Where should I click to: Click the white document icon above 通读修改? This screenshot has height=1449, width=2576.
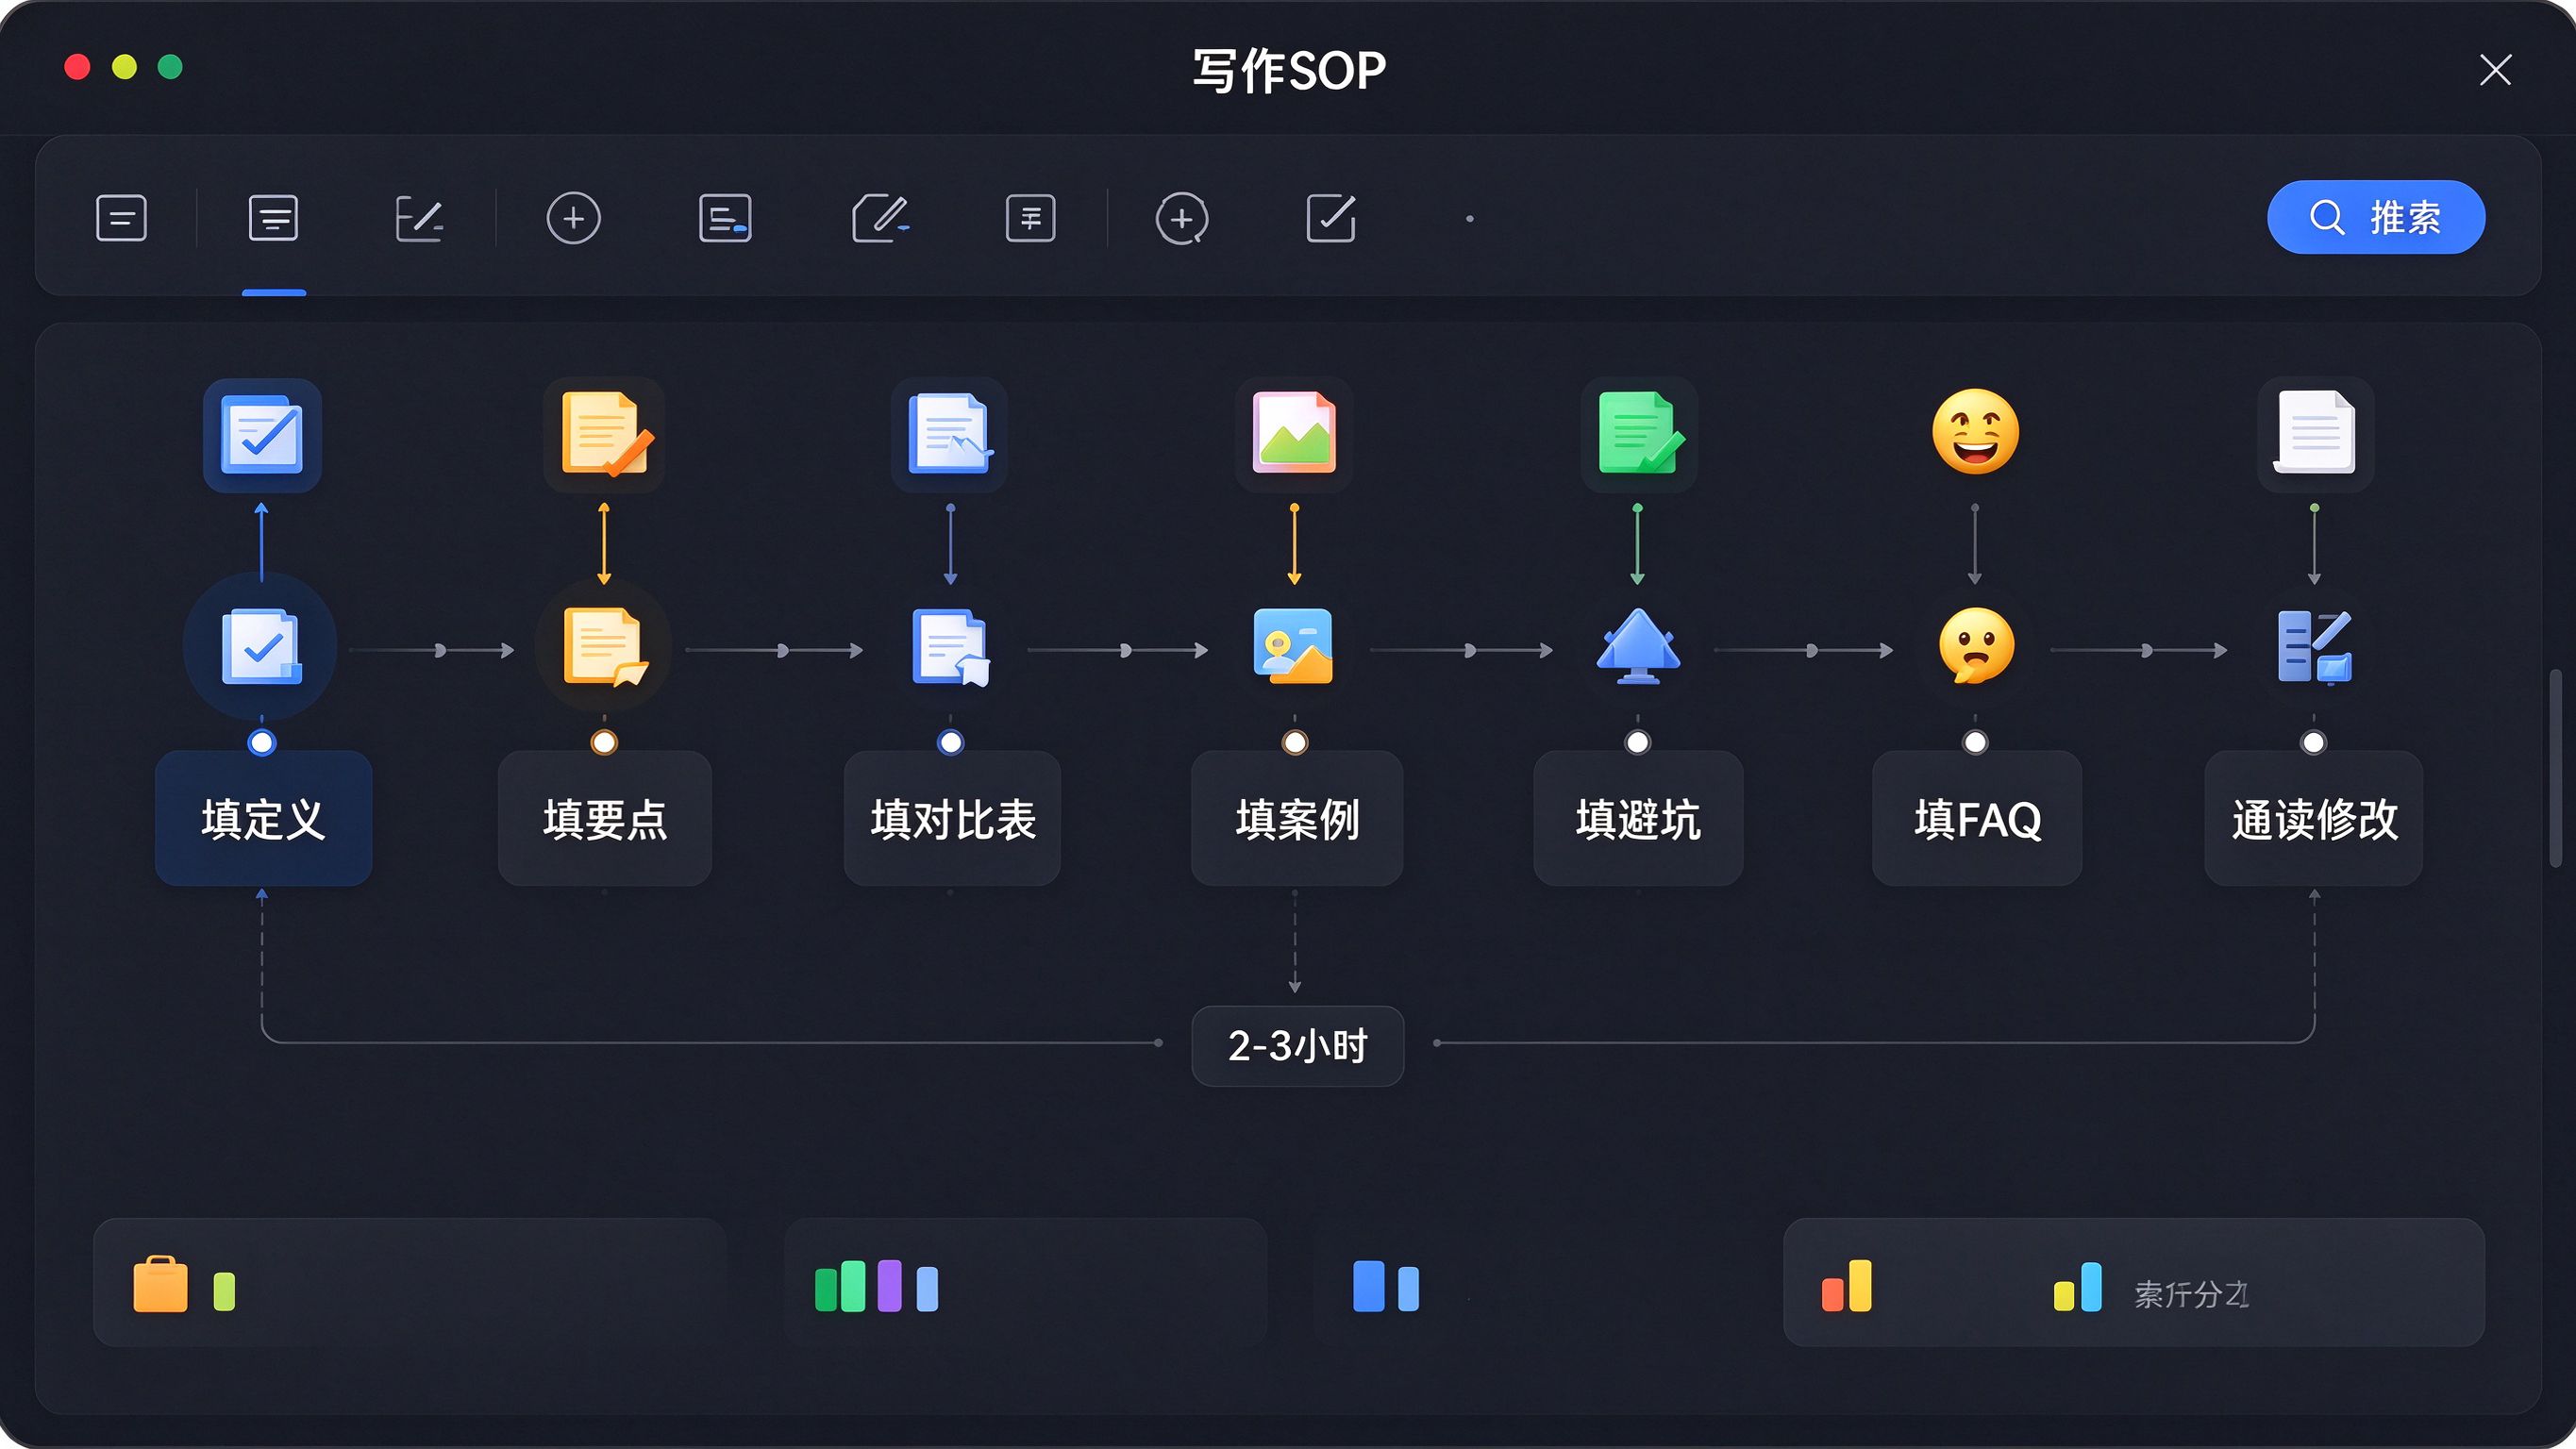click(x=2315, y=434)
